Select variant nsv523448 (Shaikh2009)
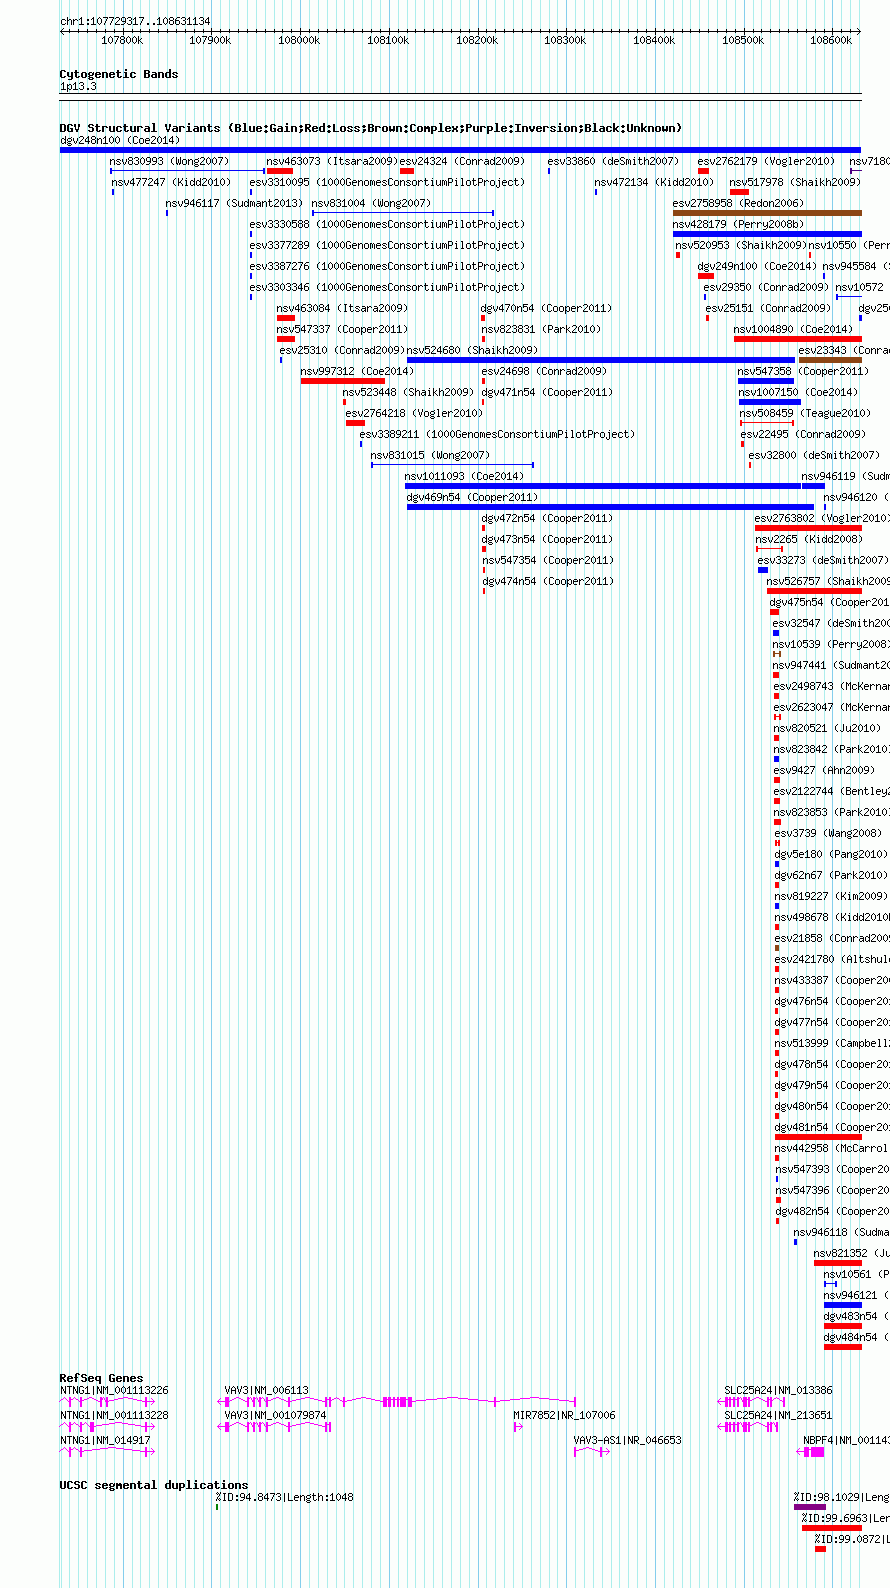Viewport: 890px width, 1588px height. 408,392
